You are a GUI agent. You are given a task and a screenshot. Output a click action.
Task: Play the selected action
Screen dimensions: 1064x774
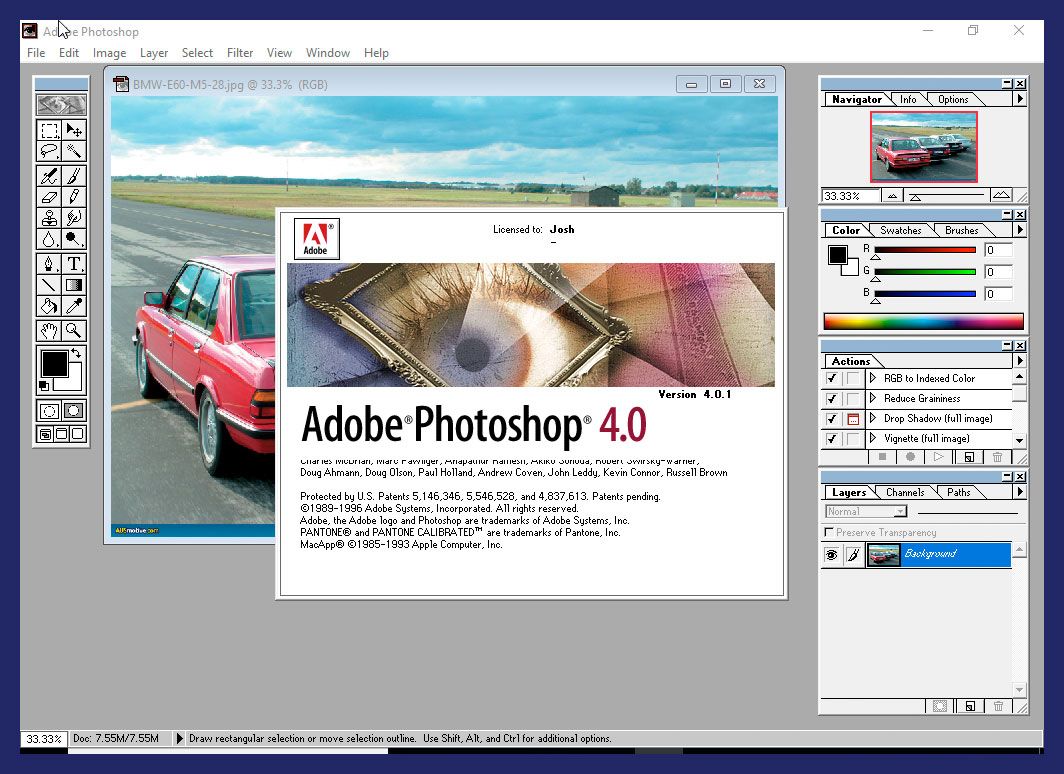click(938, 457)
